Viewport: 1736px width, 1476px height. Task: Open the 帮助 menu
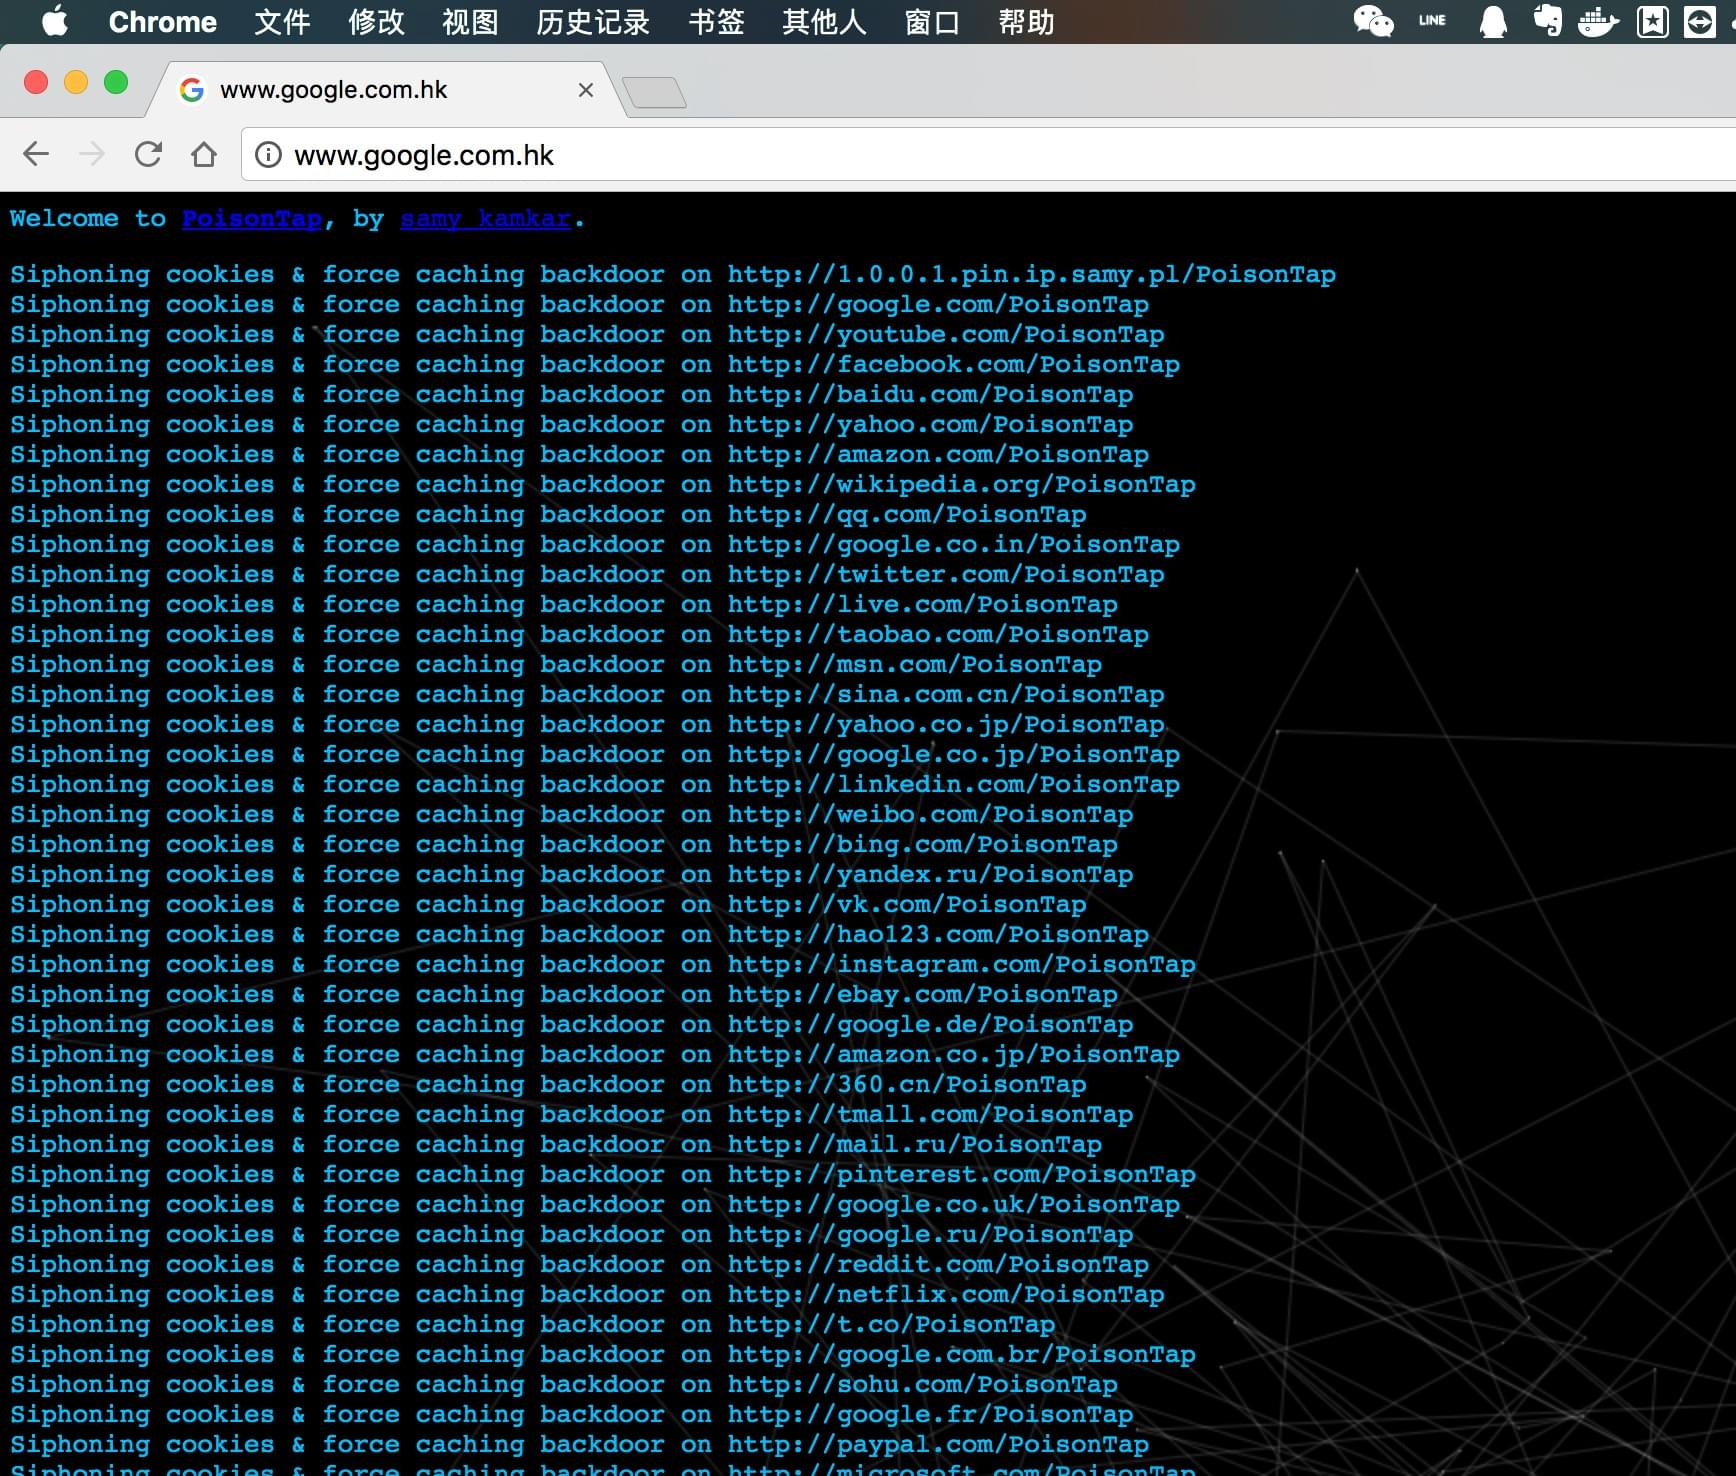pyautogui.click(x=1026, y=22)
